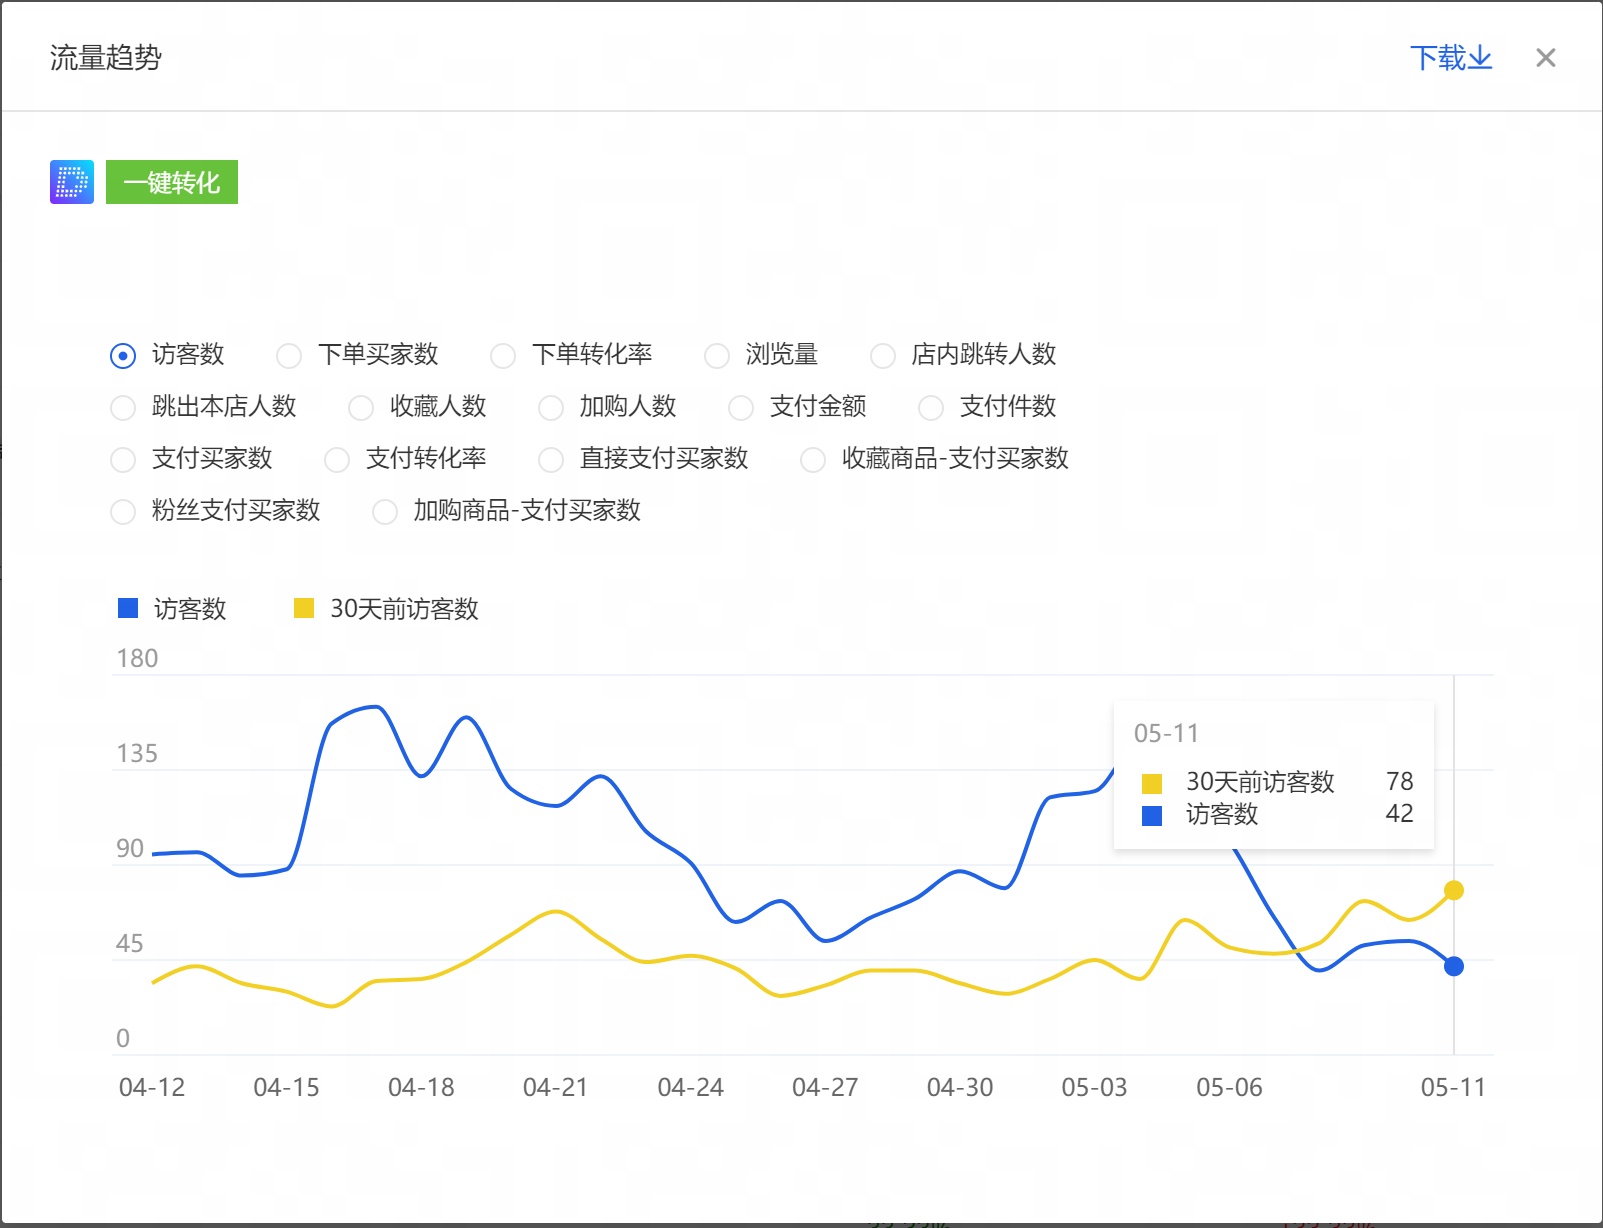Viewport: 1603px width, 1228px height.
Task: Click the 04-30 x-axis date label
Action: click(x=960, y=1087)
